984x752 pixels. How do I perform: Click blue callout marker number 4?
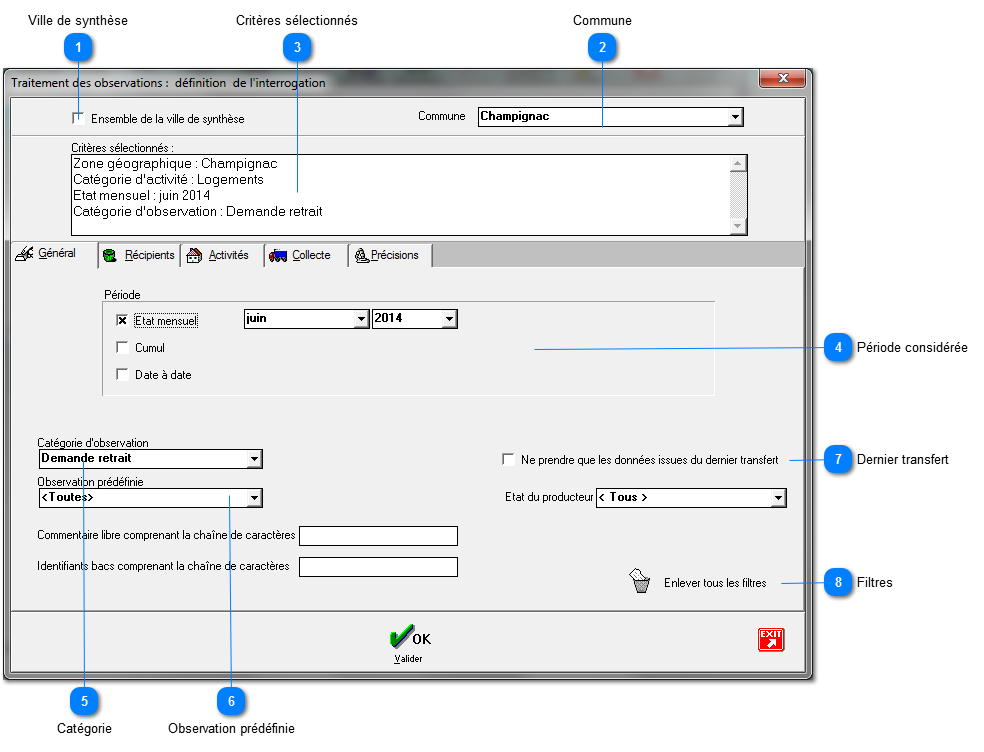click(x=836, y=348)
